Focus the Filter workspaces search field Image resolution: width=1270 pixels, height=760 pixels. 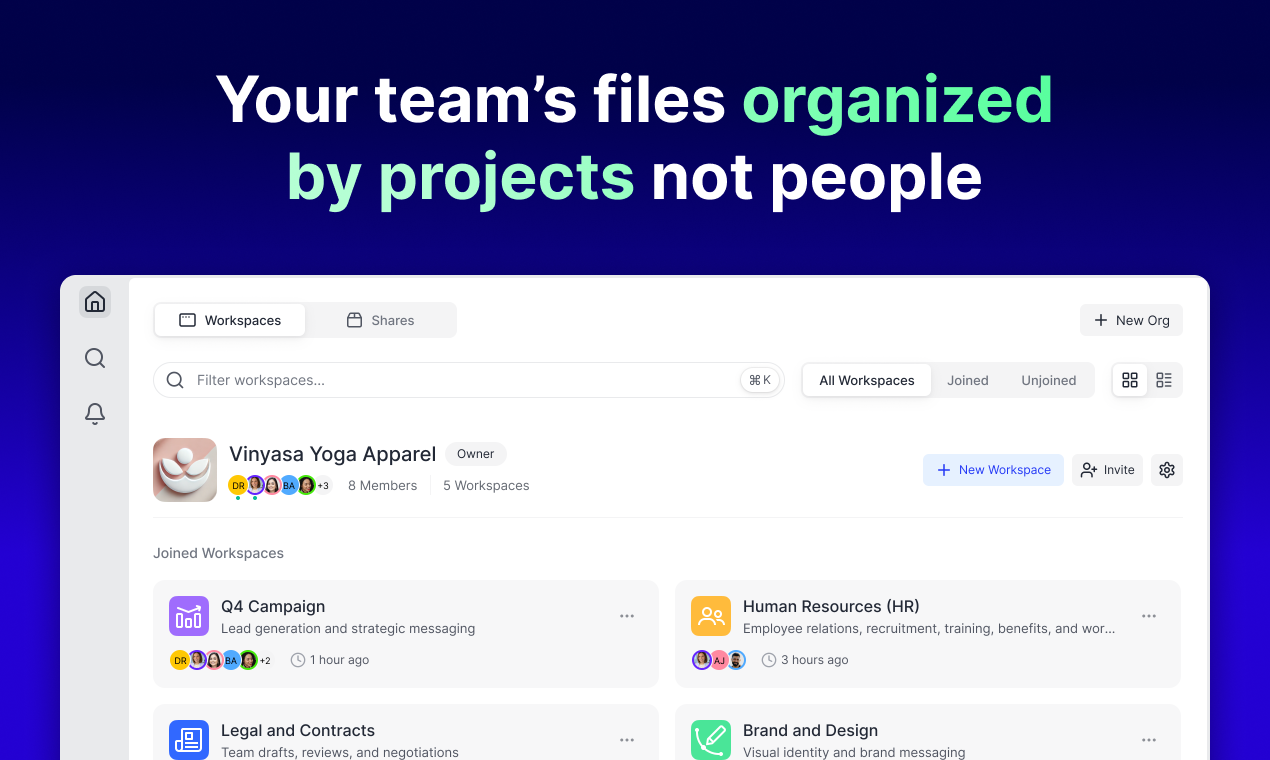click(x=468, y=380)
